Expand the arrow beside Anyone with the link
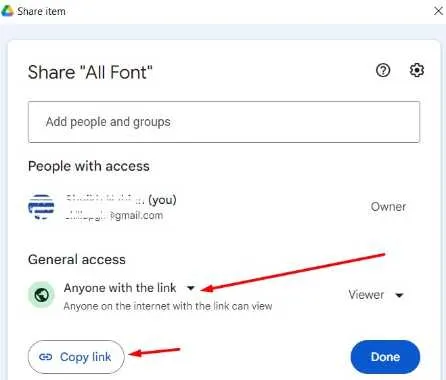Image resolution: width=446 pixels, height=380 pixels. (191, 288)
